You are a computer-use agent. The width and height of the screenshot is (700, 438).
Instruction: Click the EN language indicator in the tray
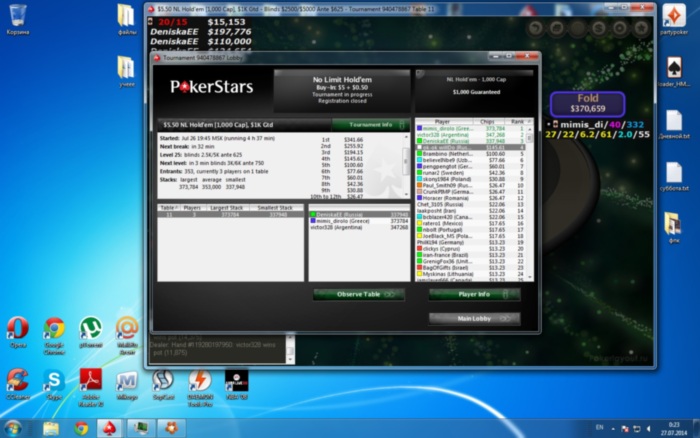click(x=600, y=428)
